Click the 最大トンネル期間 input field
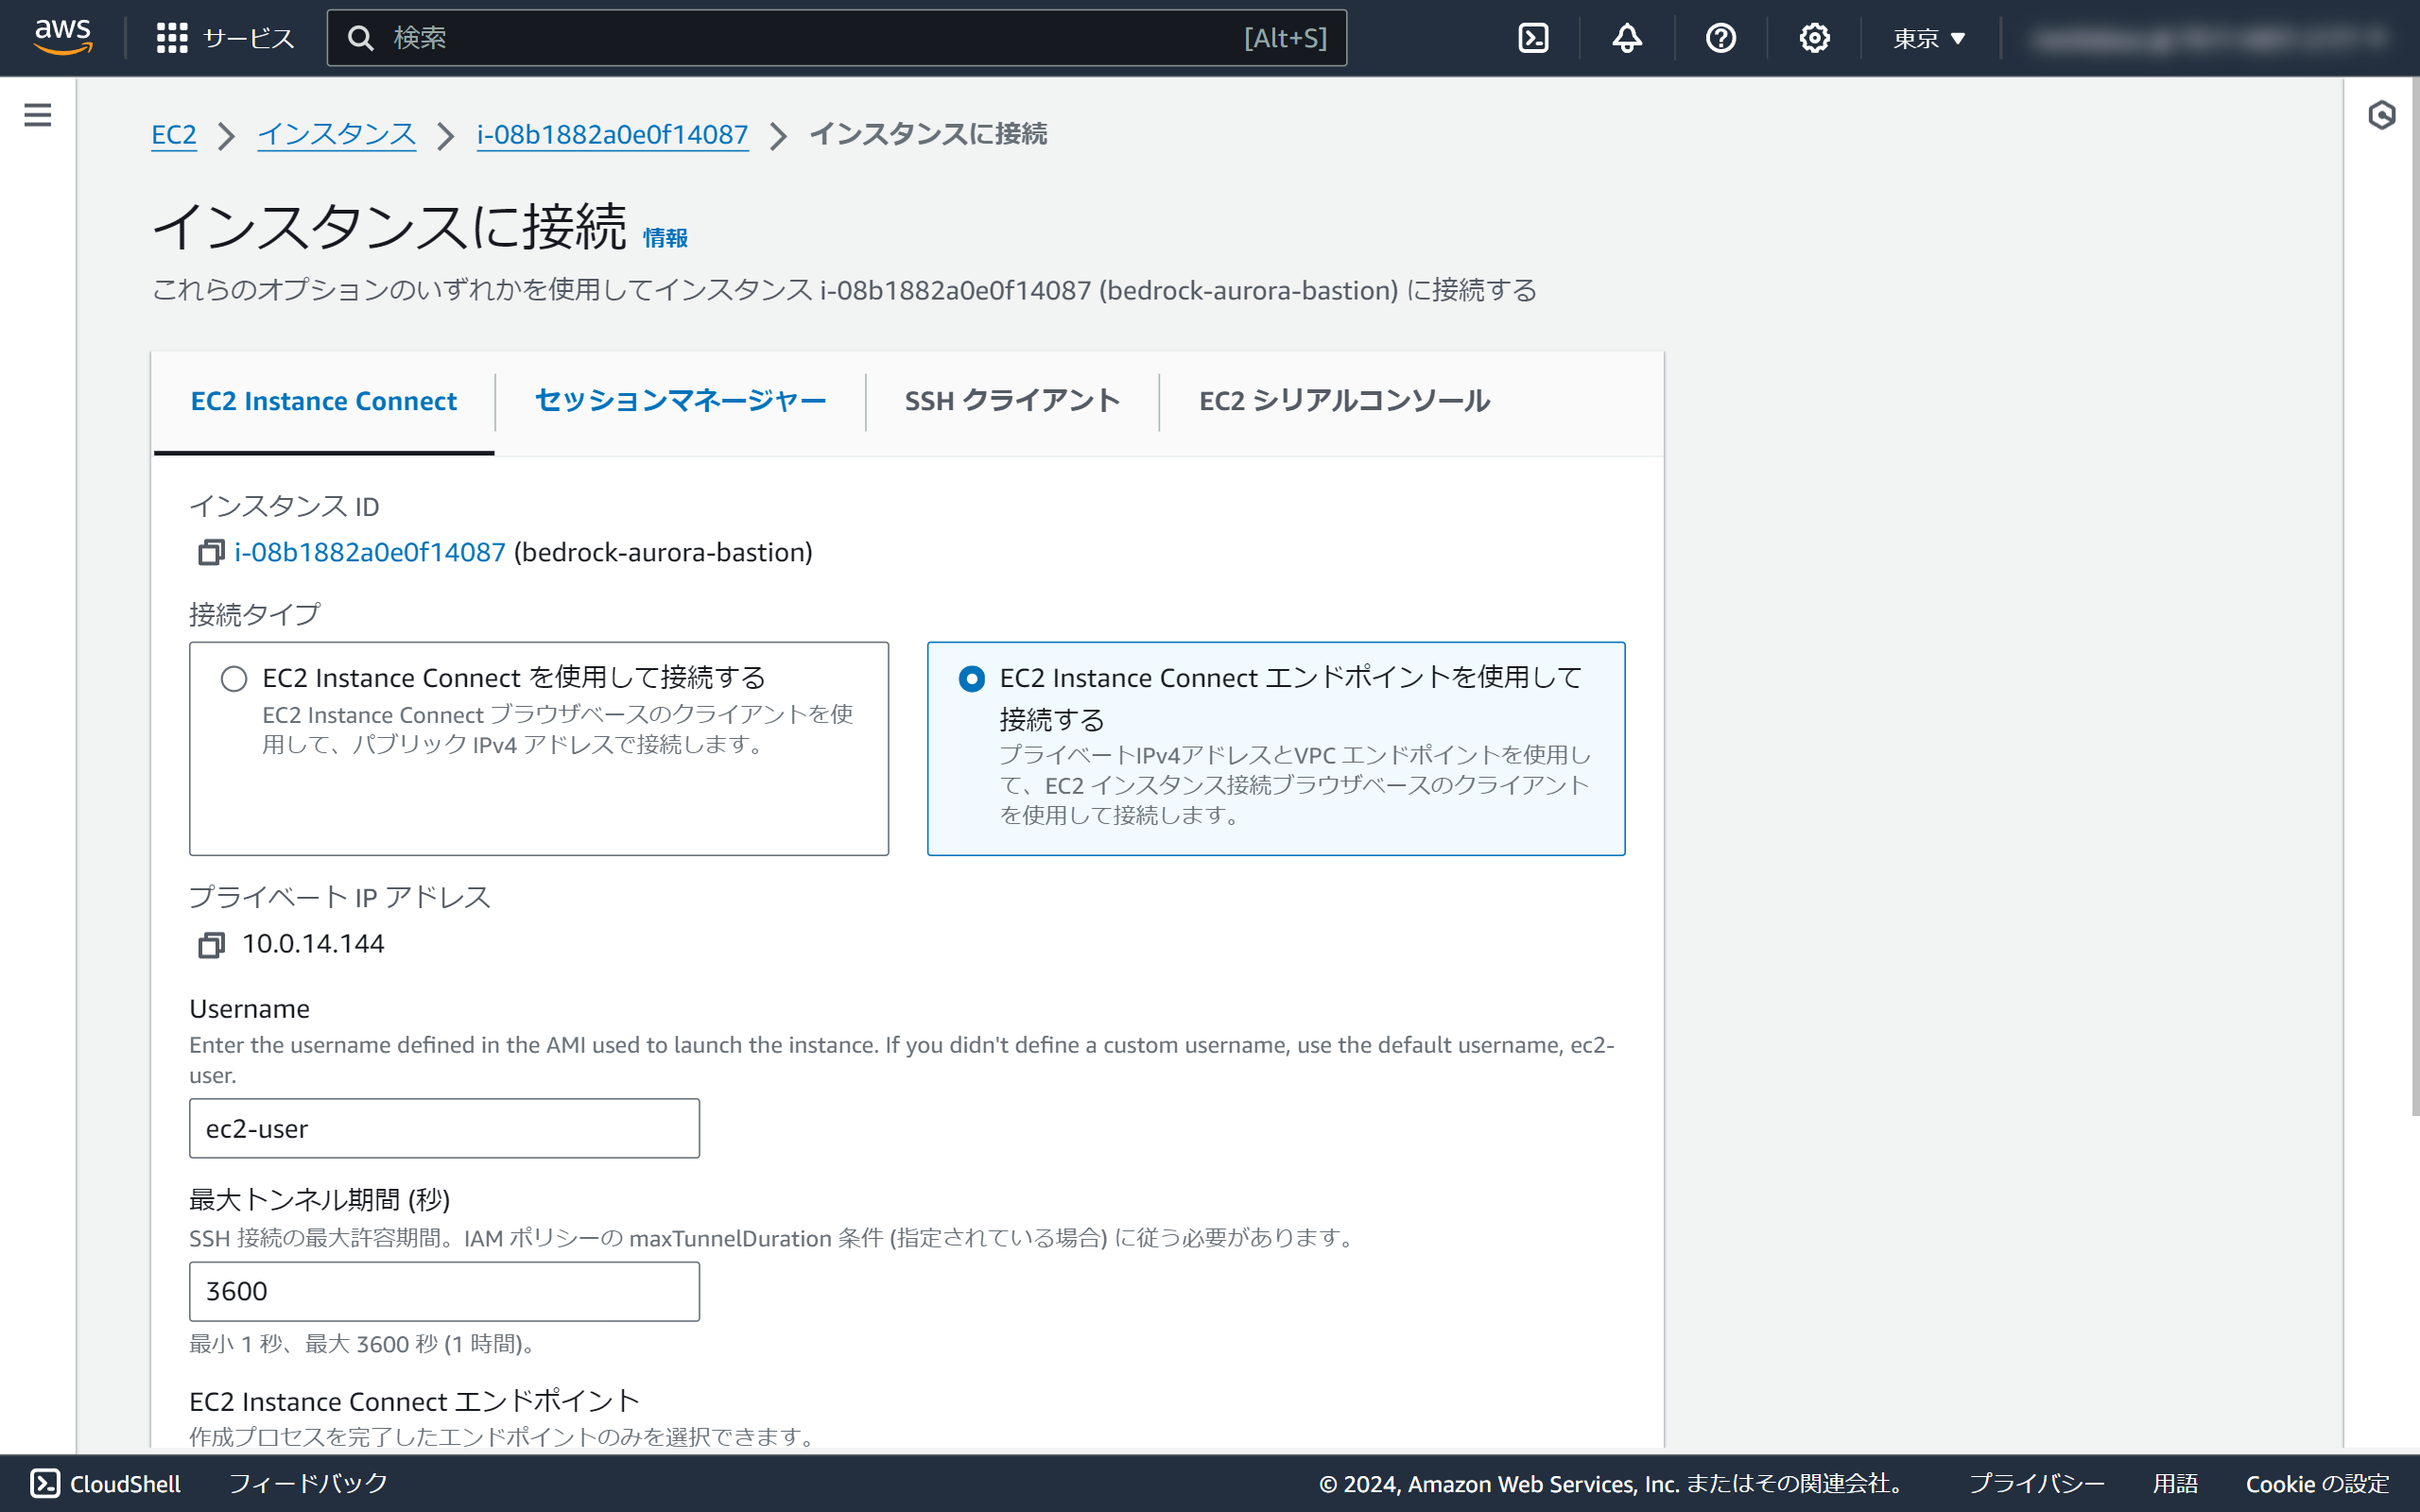Image resolution: width=2420 pixels, height=1512 pixels. point(444,1291)
